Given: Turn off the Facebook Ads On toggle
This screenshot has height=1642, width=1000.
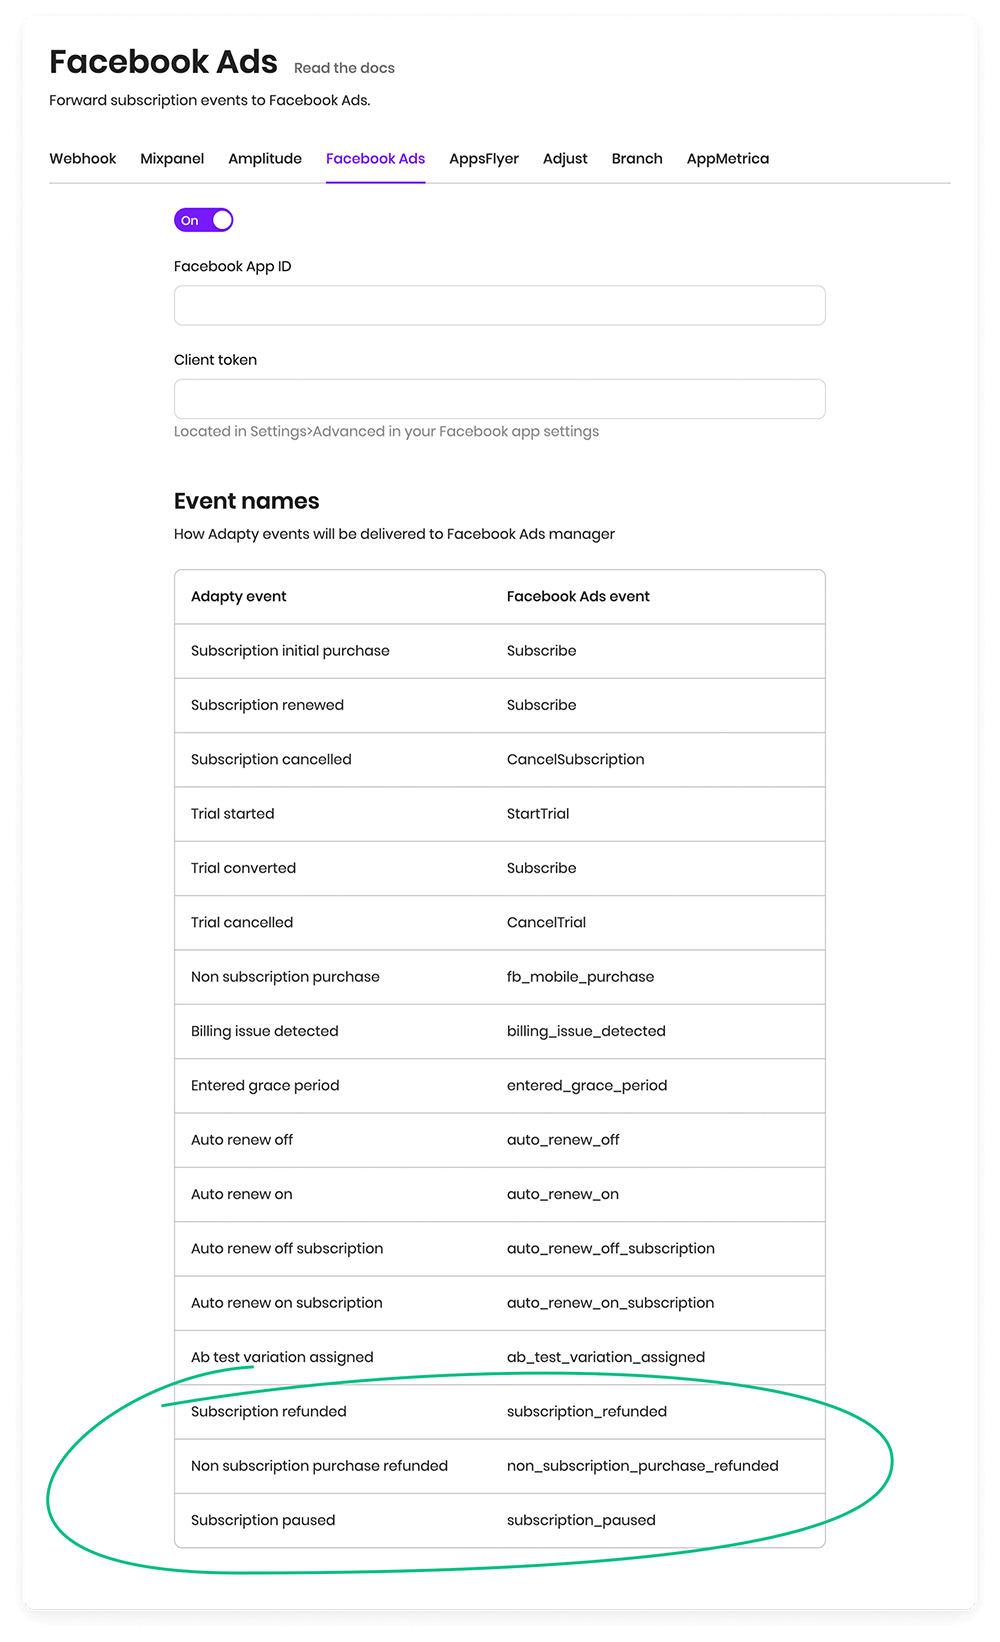Looking at the screenshot, I should [x=204, y=220].
